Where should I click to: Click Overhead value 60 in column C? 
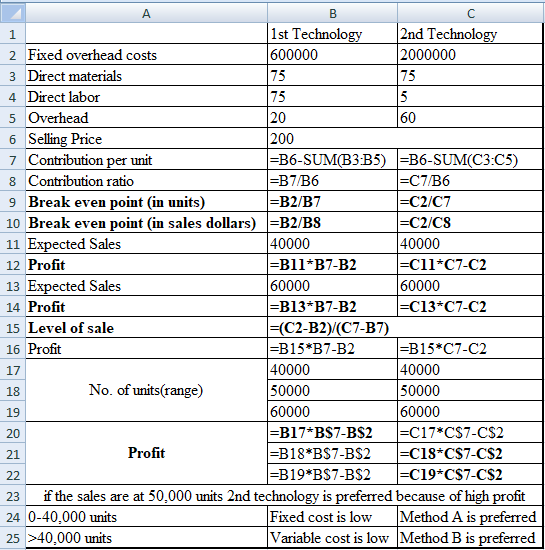[x=470, y=118]
